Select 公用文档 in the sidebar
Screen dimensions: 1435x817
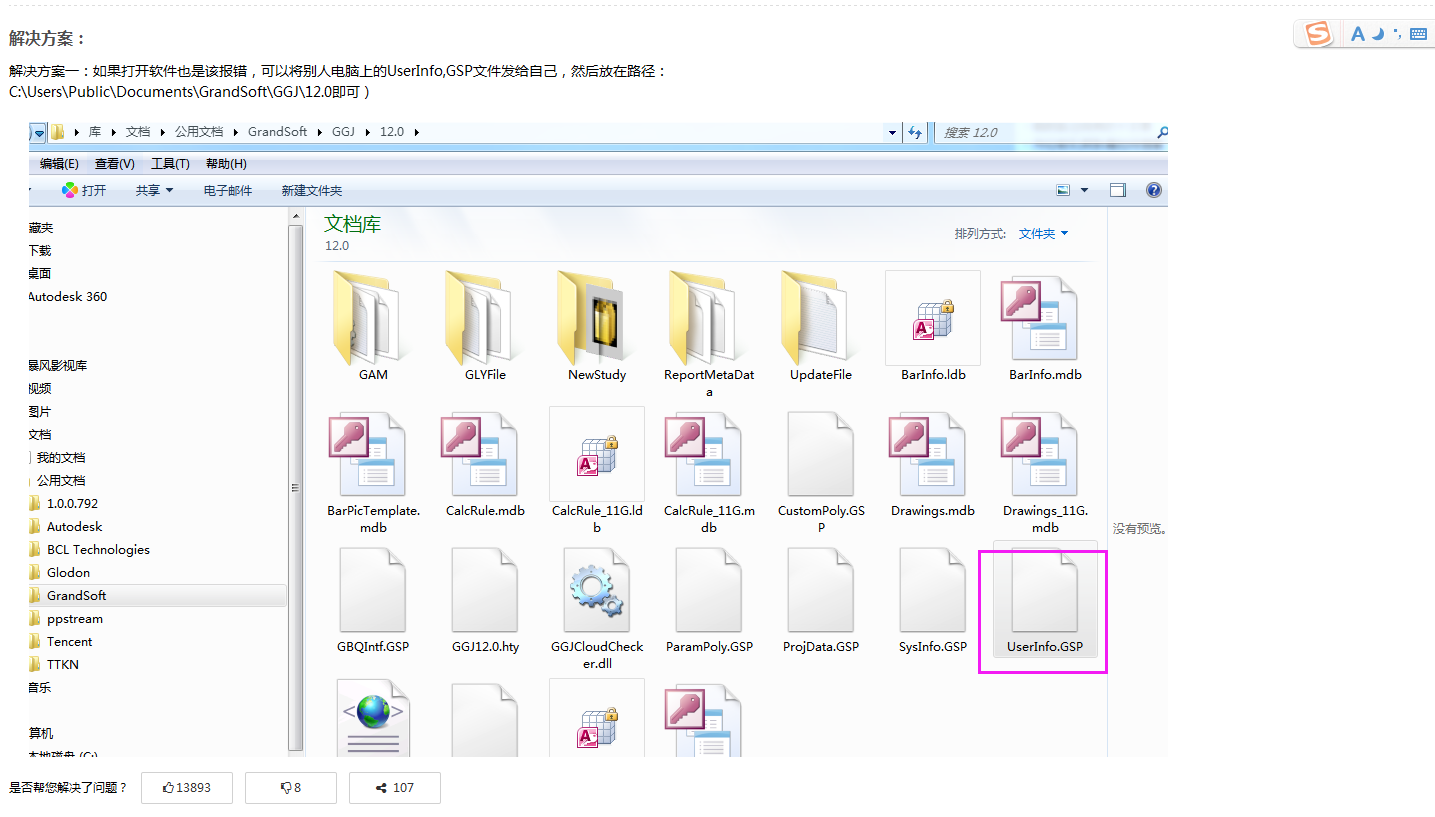pos(61,480)
